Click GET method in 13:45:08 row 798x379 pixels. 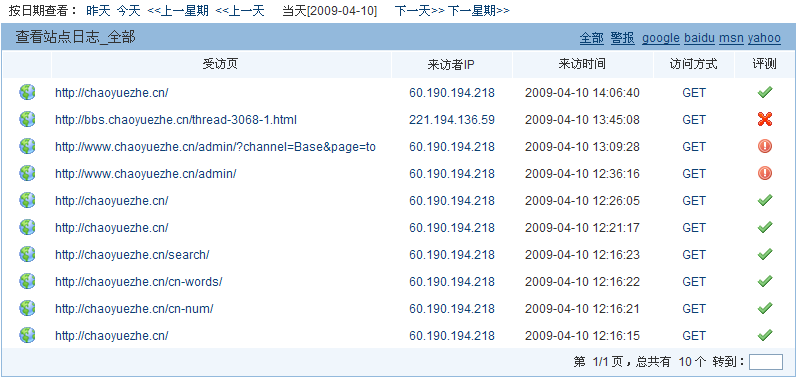pos(694,120)
